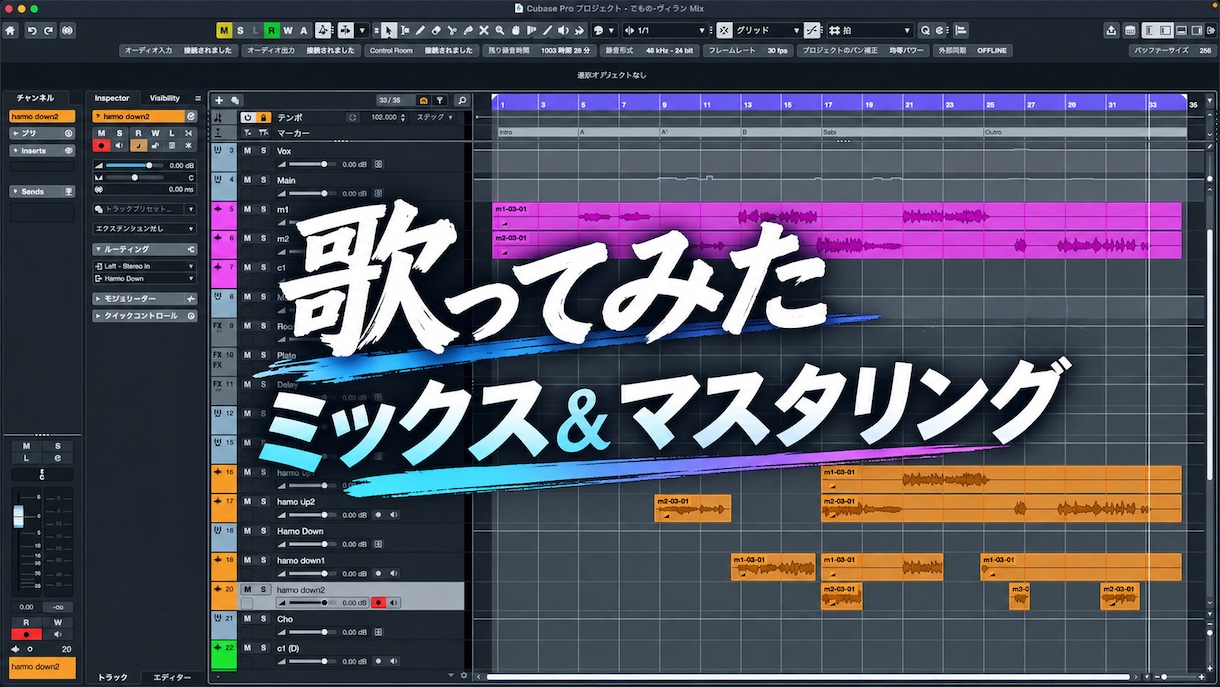Toggle the Snap on/off button
Viewport: 1220px width, 687px height.
[x=725, y=31]
